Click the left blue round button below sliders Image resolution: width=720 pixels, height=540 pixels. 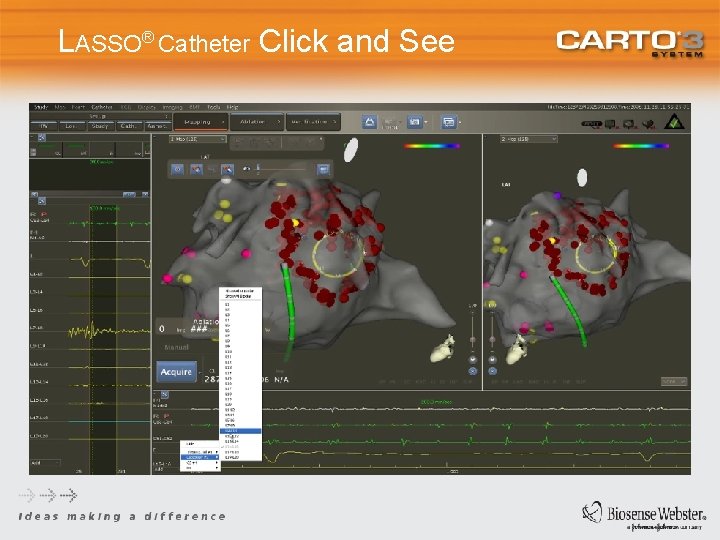pyautogui.click(x=472, y=371)
